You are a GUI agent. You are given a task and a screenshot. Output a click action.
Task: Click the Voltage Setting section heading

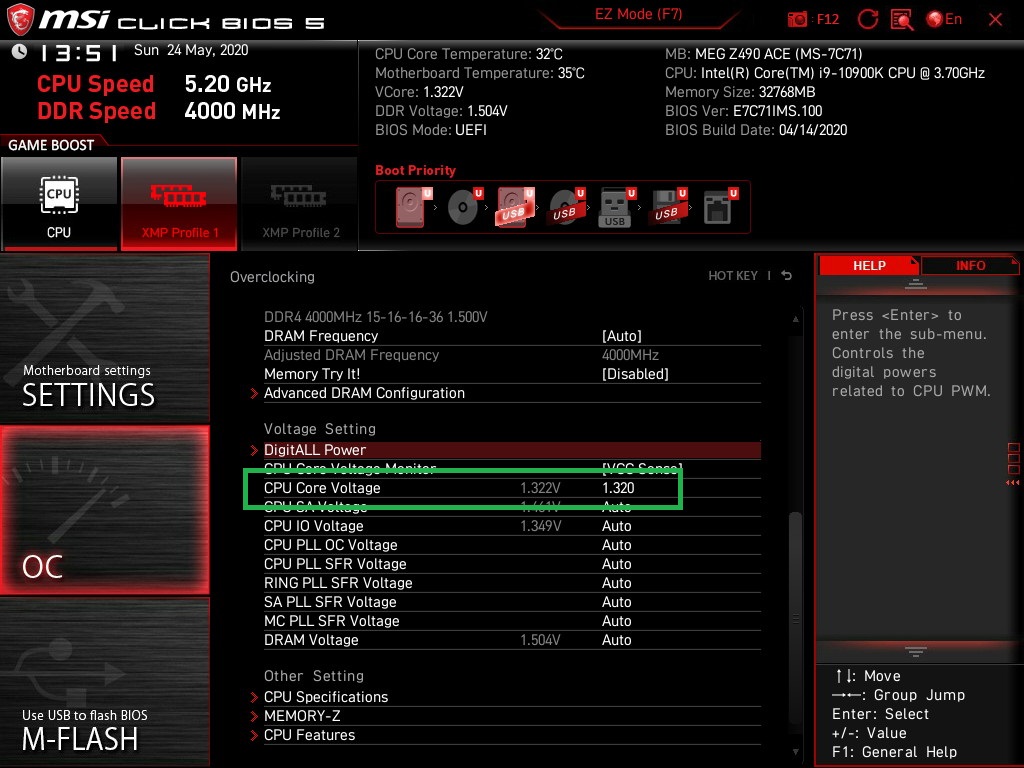(x=320, y=429)
